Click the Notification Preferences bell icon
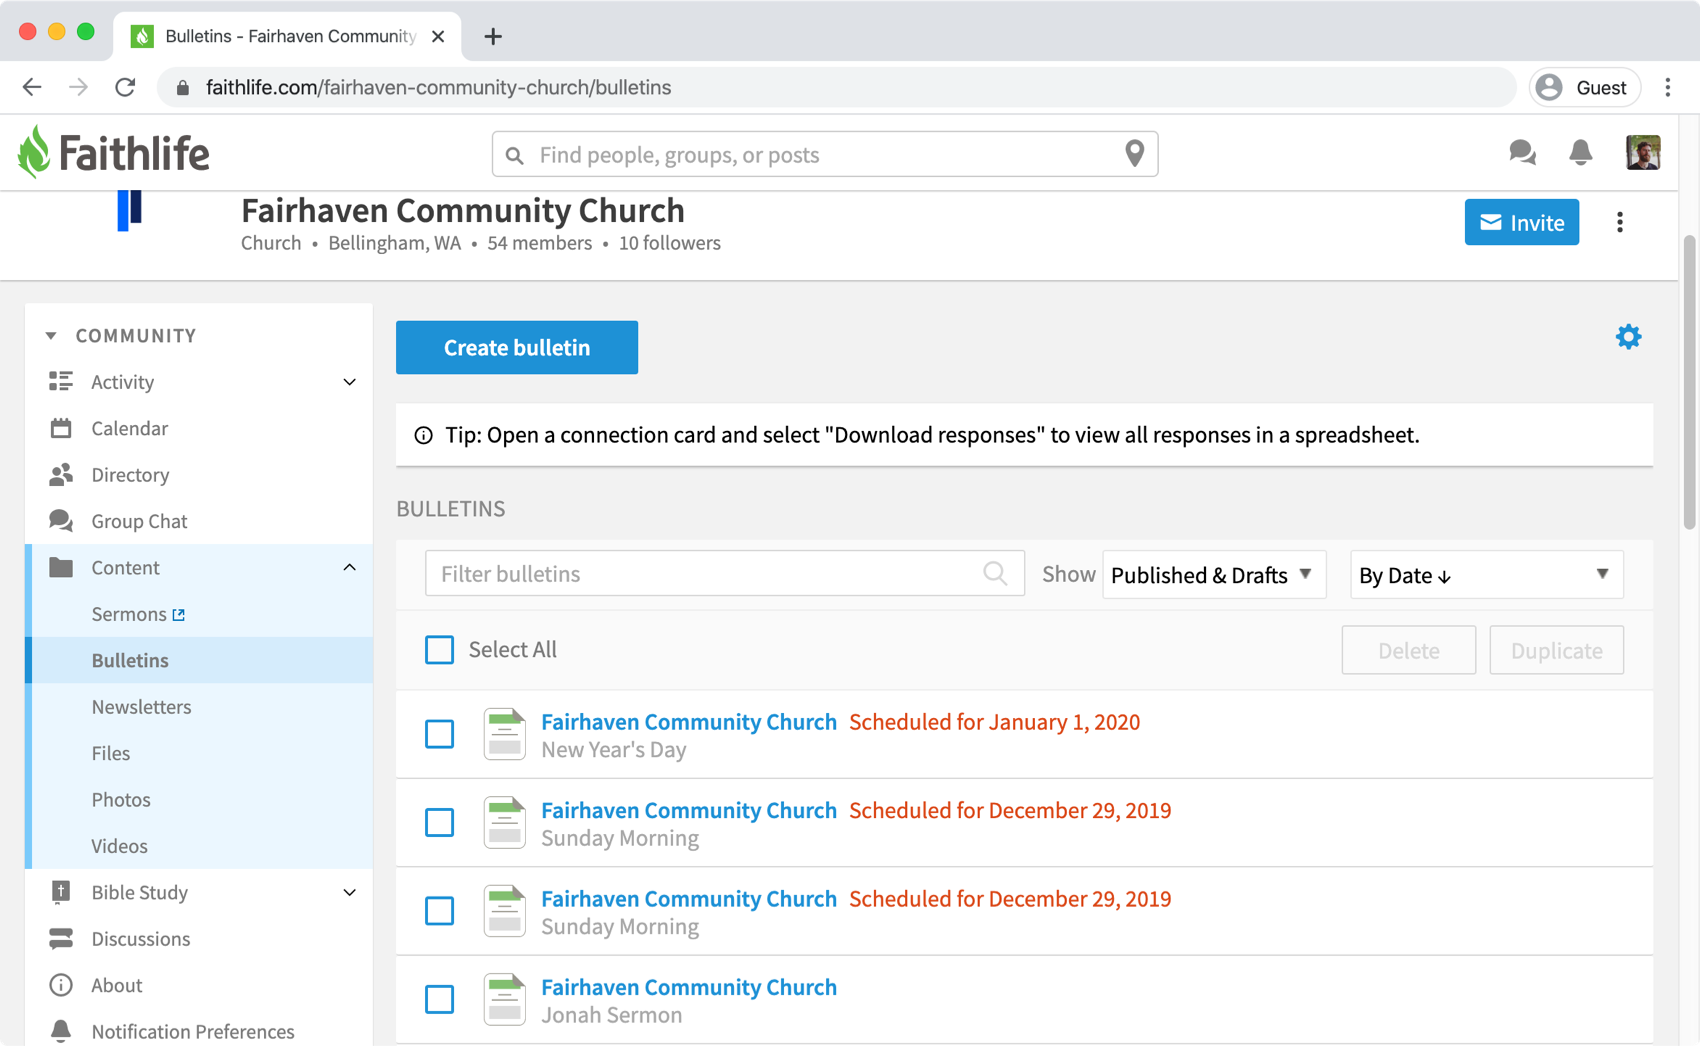 (x=61, y=1031)
